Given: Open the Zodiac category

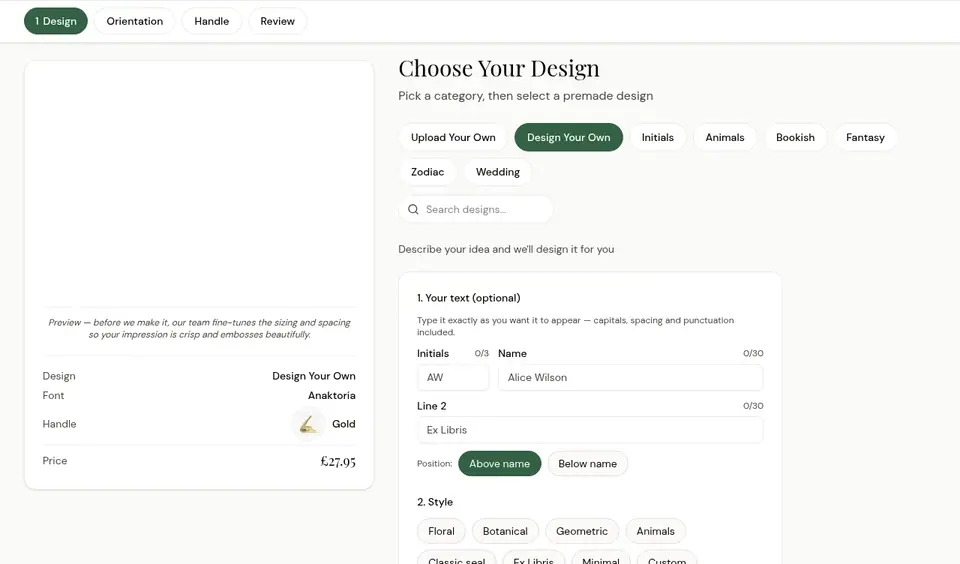Looking at the screenshot, I should 427,172.
